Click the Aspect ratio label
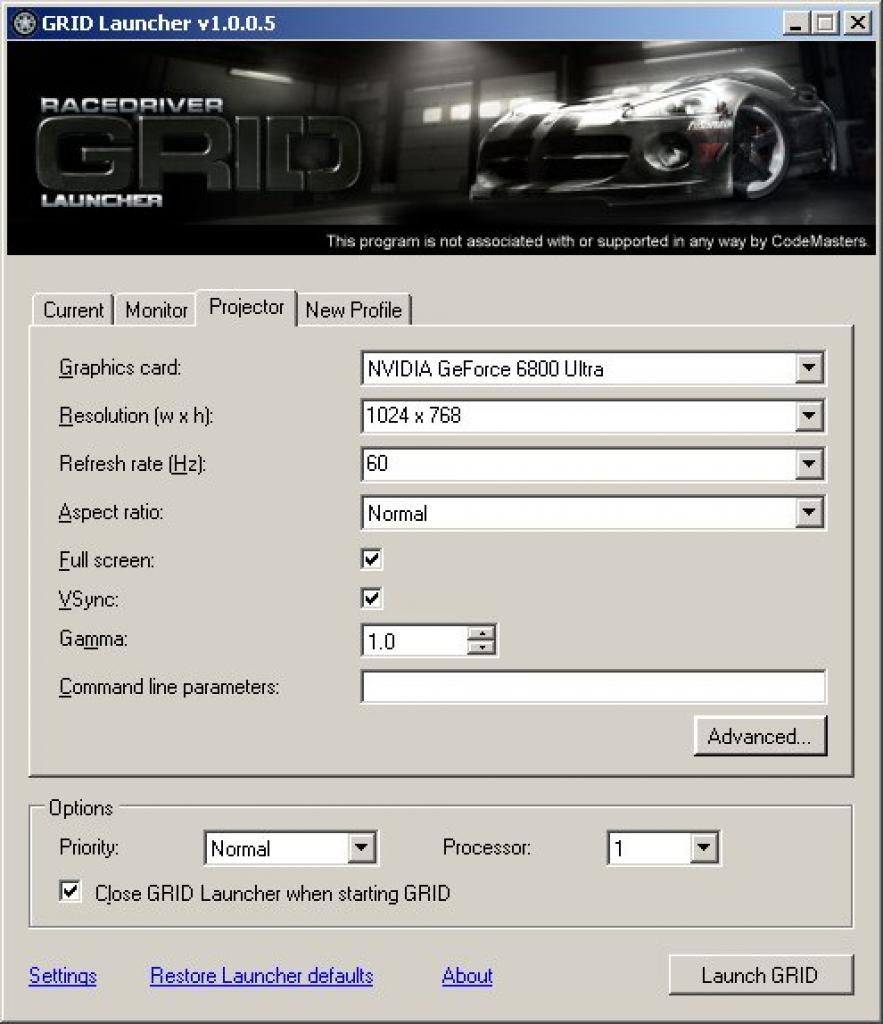 [111, 513]
